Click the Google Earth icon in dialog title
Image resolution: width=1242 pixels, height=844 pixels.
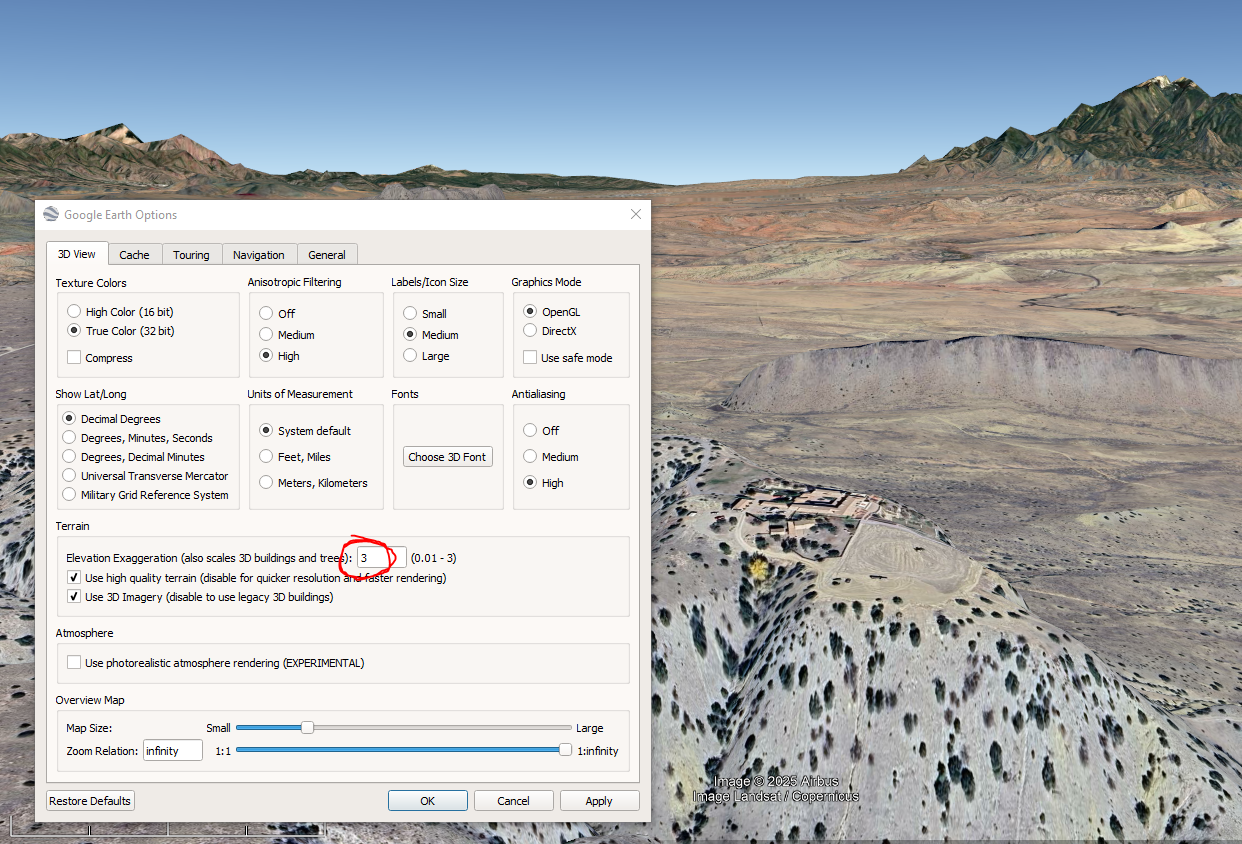(52, 214)
